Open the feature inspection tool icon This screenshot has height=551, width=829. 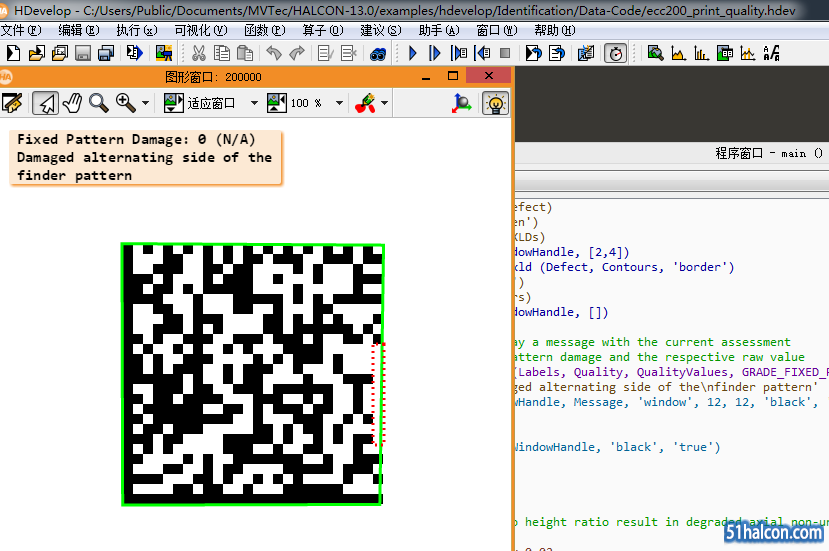725,53
